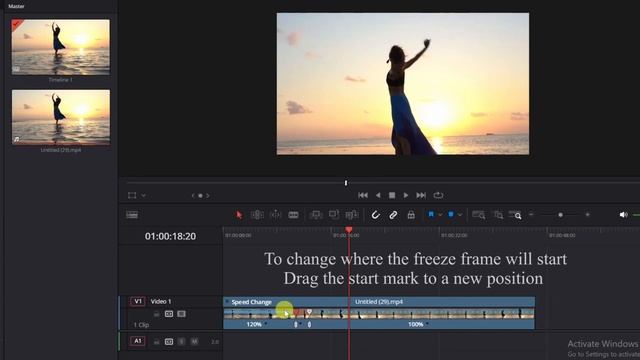Lock the Video 1 track
Image resolution: width=640 pixels, height=360 pixels.
156,314
